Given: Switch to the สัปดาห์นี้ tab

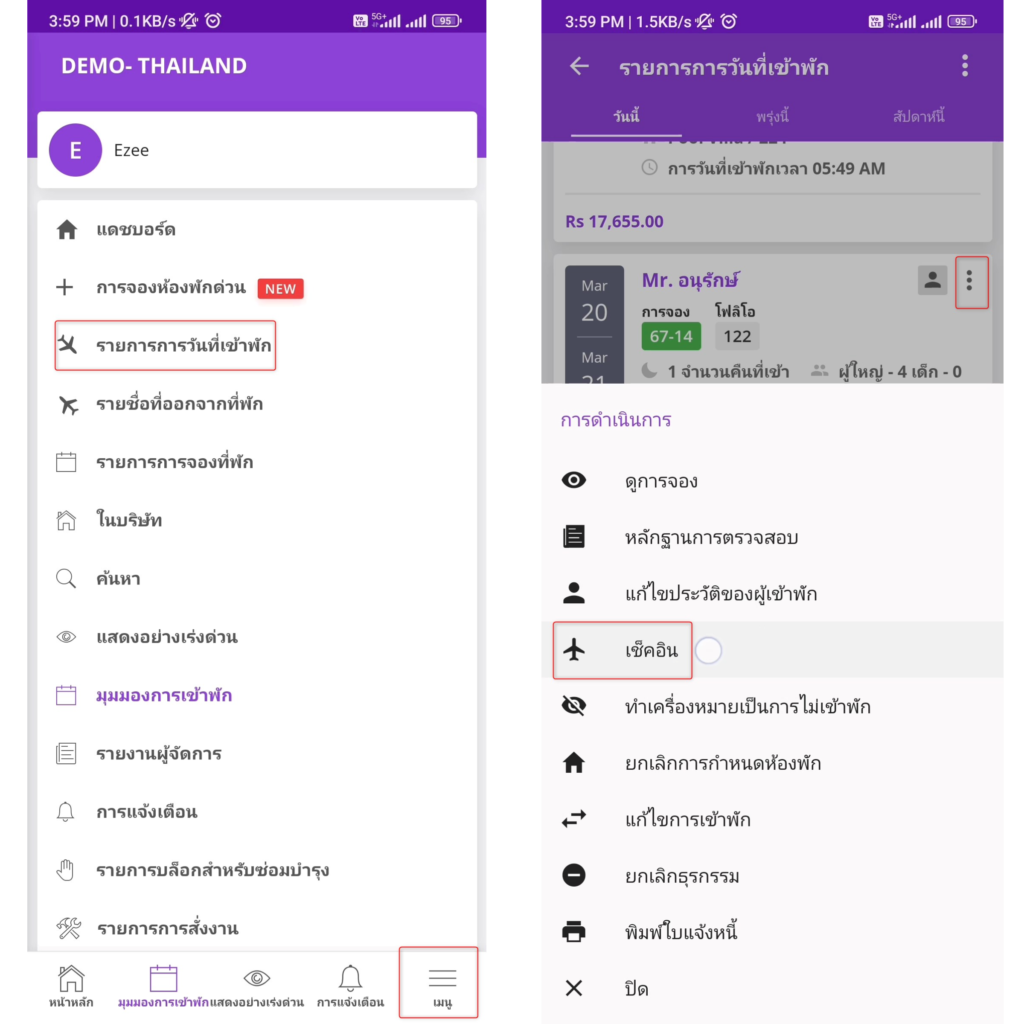Looking at the screenshot, I should [919, 117].
